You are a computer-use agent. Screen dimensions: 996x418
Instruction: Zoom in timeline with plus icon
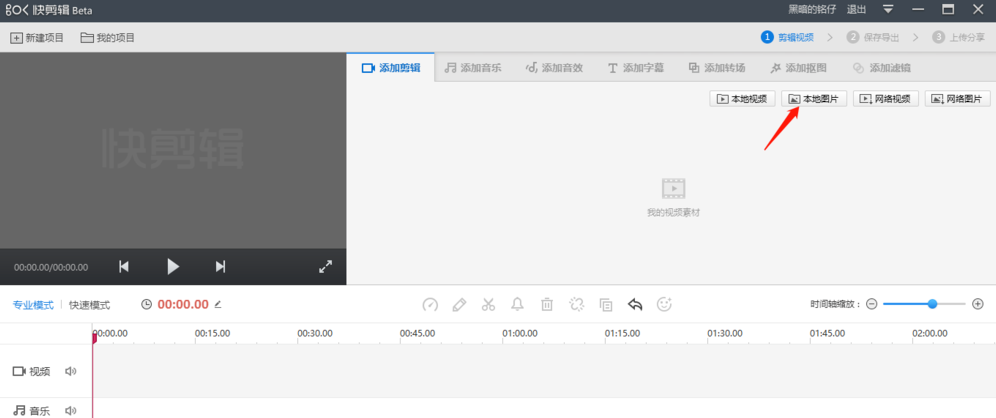coord(978,304)
